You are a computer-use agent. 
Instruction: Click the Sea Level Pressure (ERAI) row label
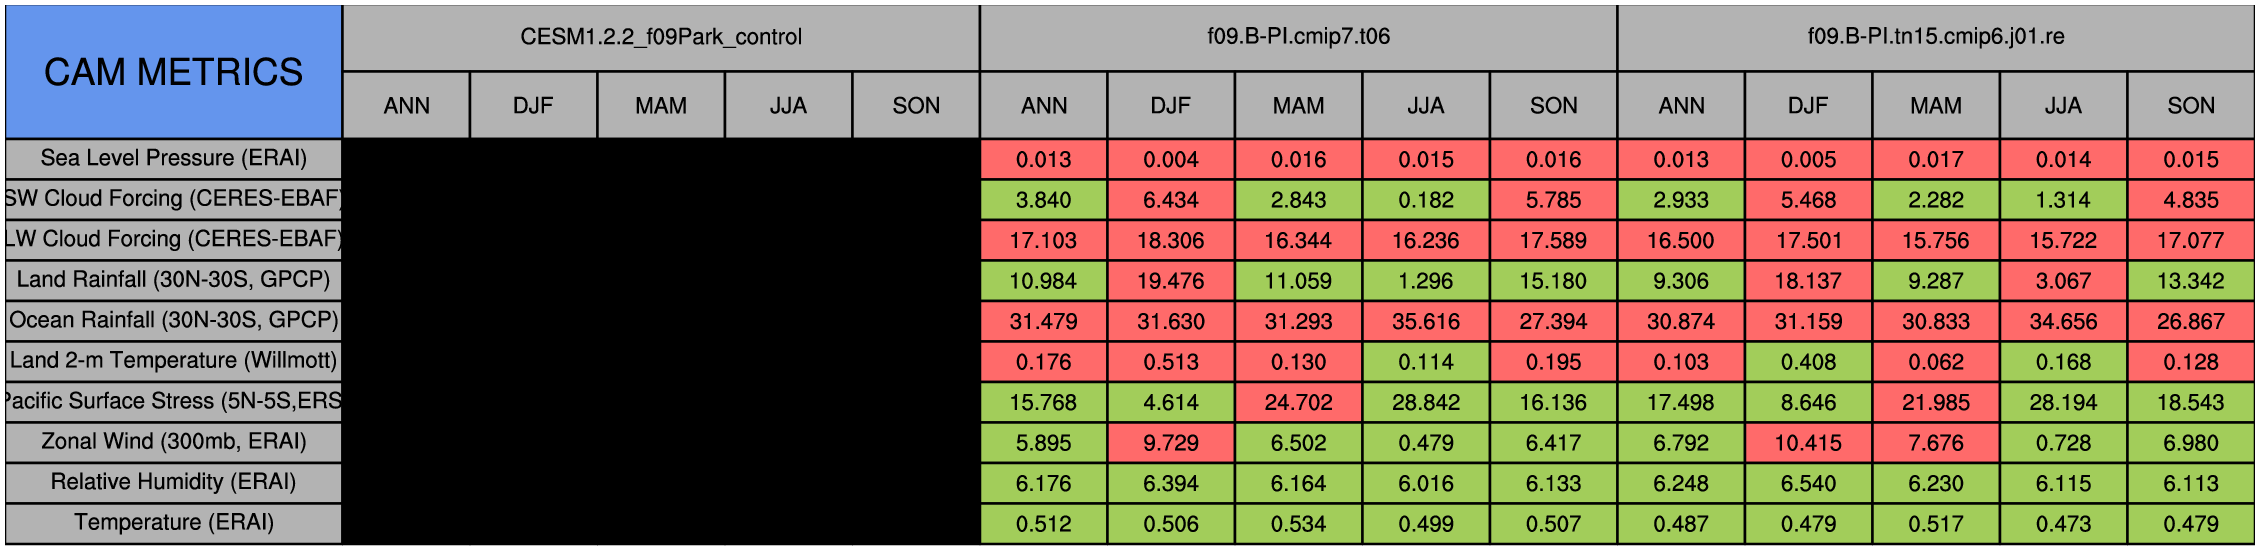click(174, 159)
